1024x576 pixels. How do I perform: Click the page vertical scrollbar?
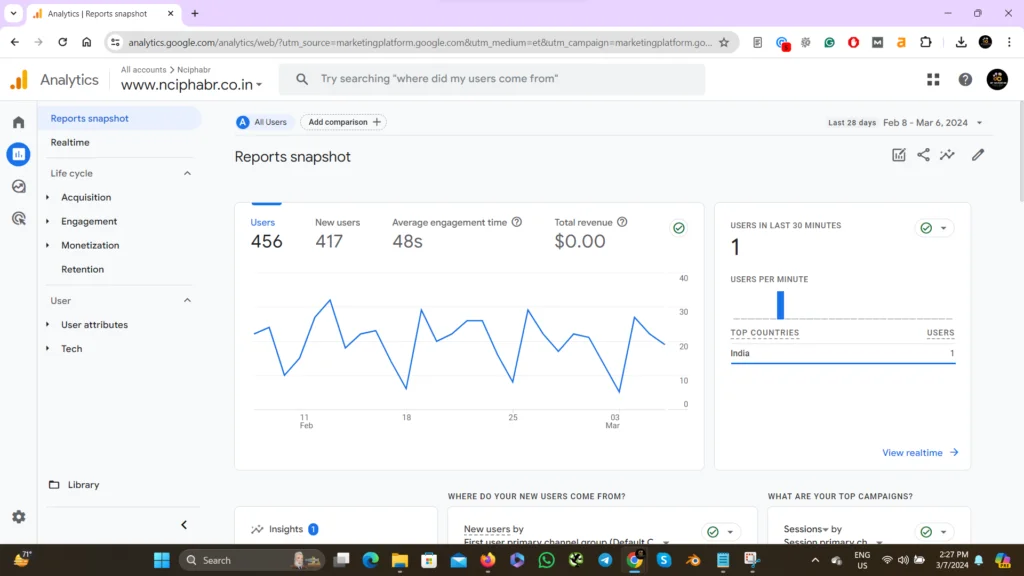point(1020,152)
